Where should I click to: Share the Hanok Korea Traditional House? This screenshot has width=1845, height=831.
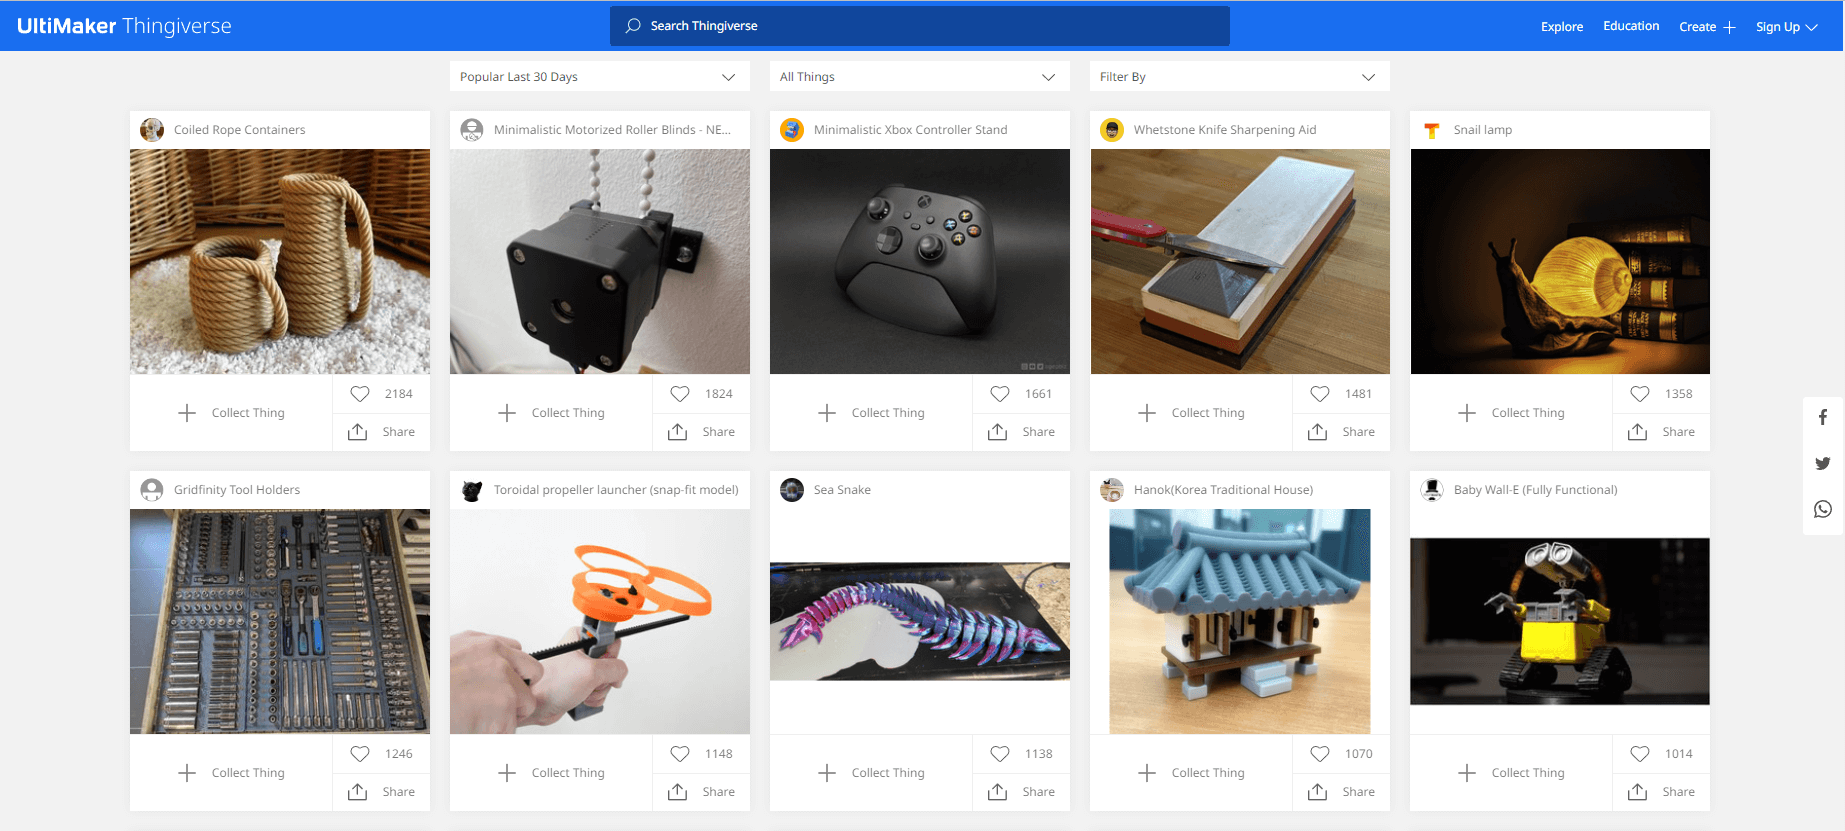[1341, 792]
